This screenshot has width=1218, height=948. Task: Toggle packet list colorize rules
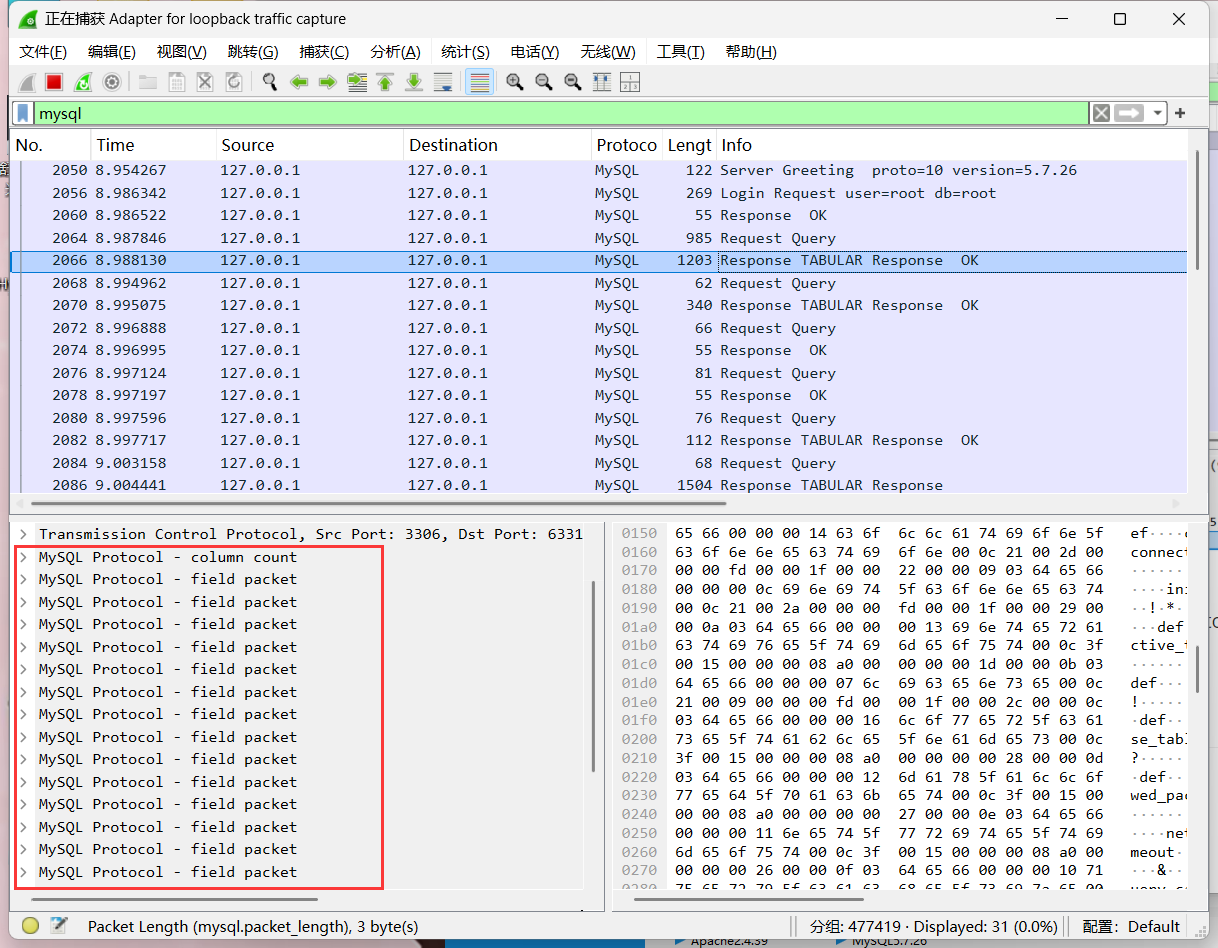[x=480, y=82]
